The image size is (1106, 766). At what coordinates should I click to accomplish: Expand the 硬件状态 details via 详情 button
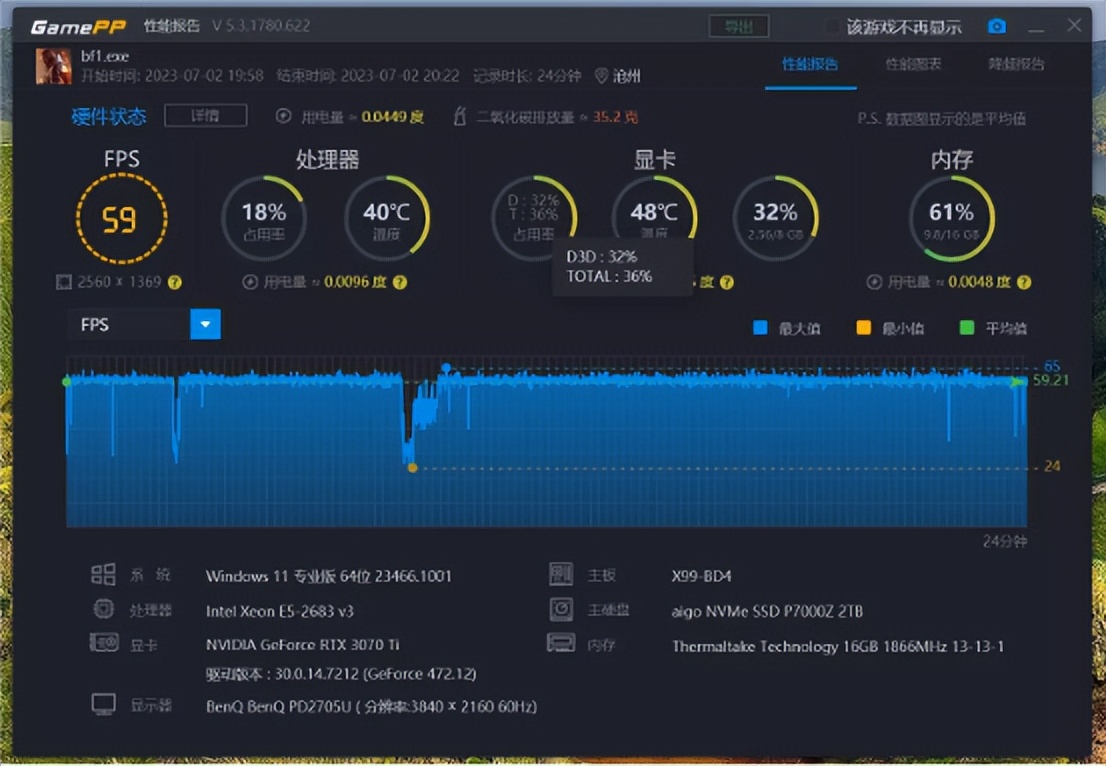205,116
